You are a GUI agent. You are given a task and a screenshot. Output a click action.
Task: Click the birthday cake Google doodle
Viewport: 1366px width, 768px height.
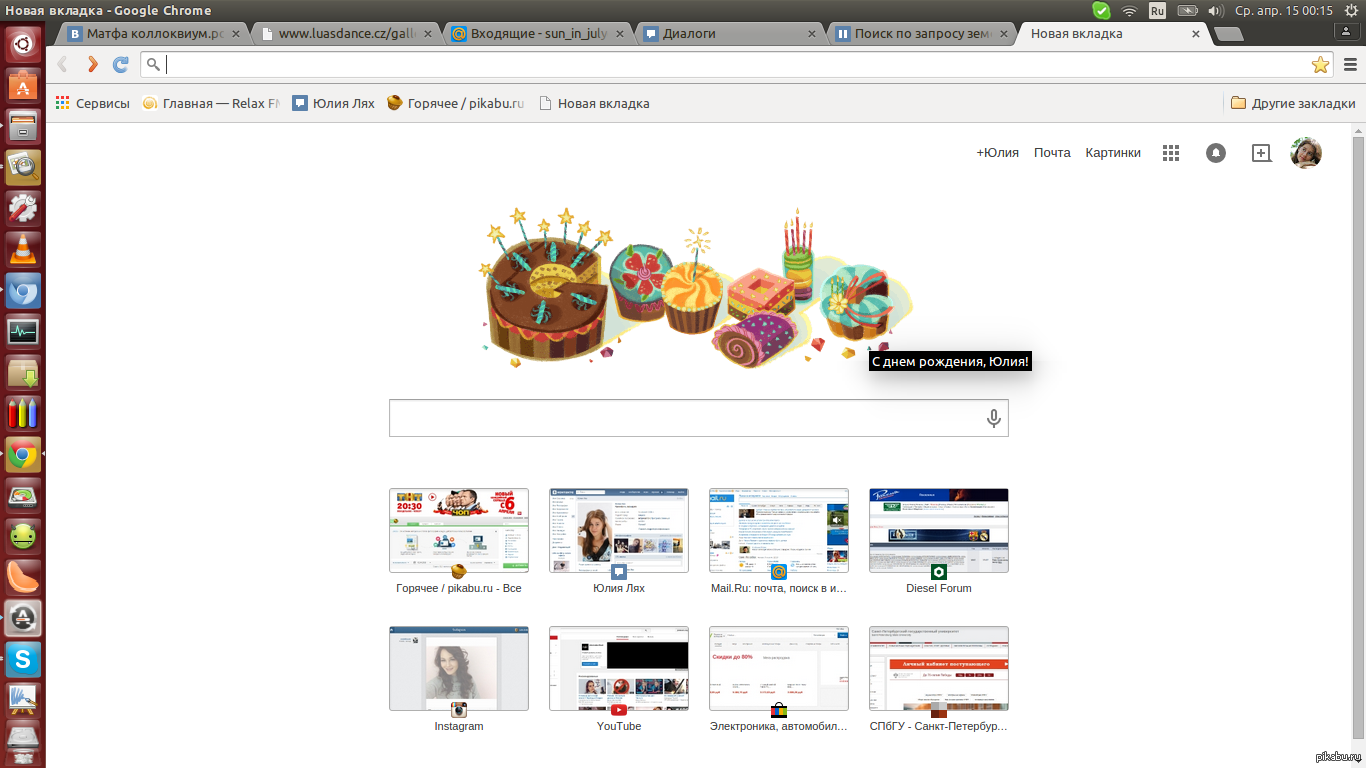[x=695, y=287]
